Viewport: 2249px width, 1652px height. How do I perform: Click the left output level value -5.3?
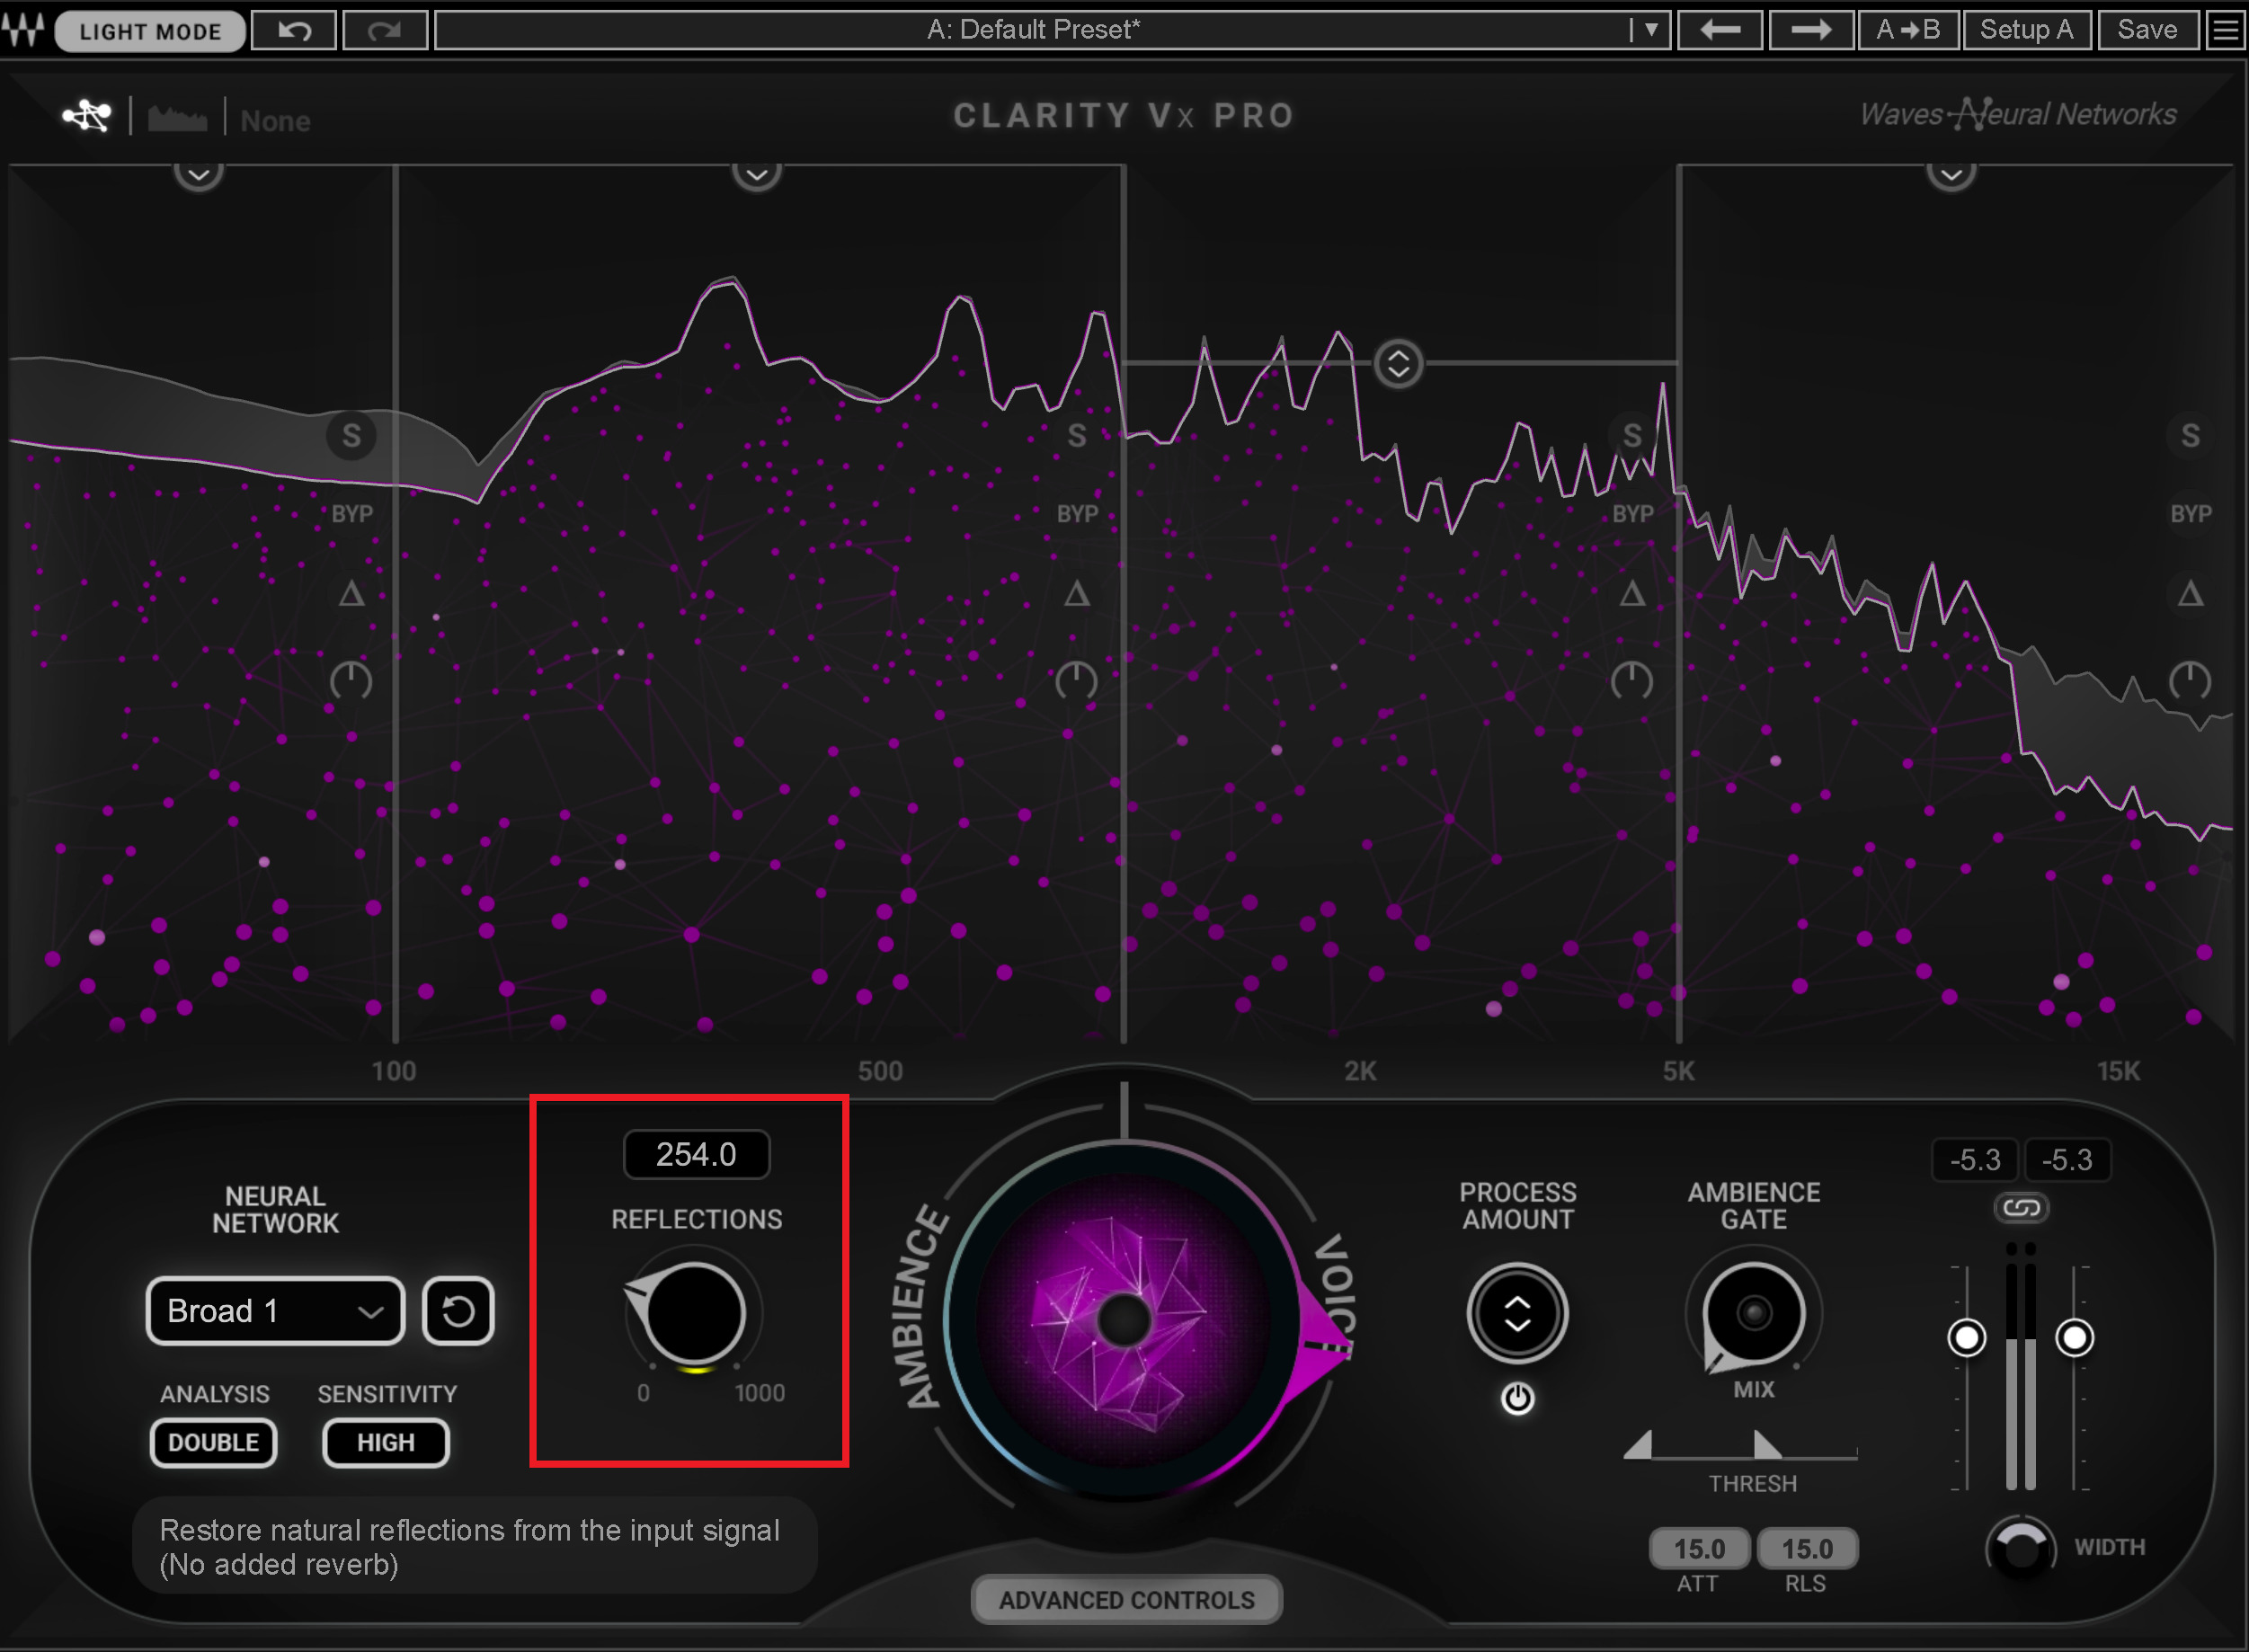coord(1975,1160)
